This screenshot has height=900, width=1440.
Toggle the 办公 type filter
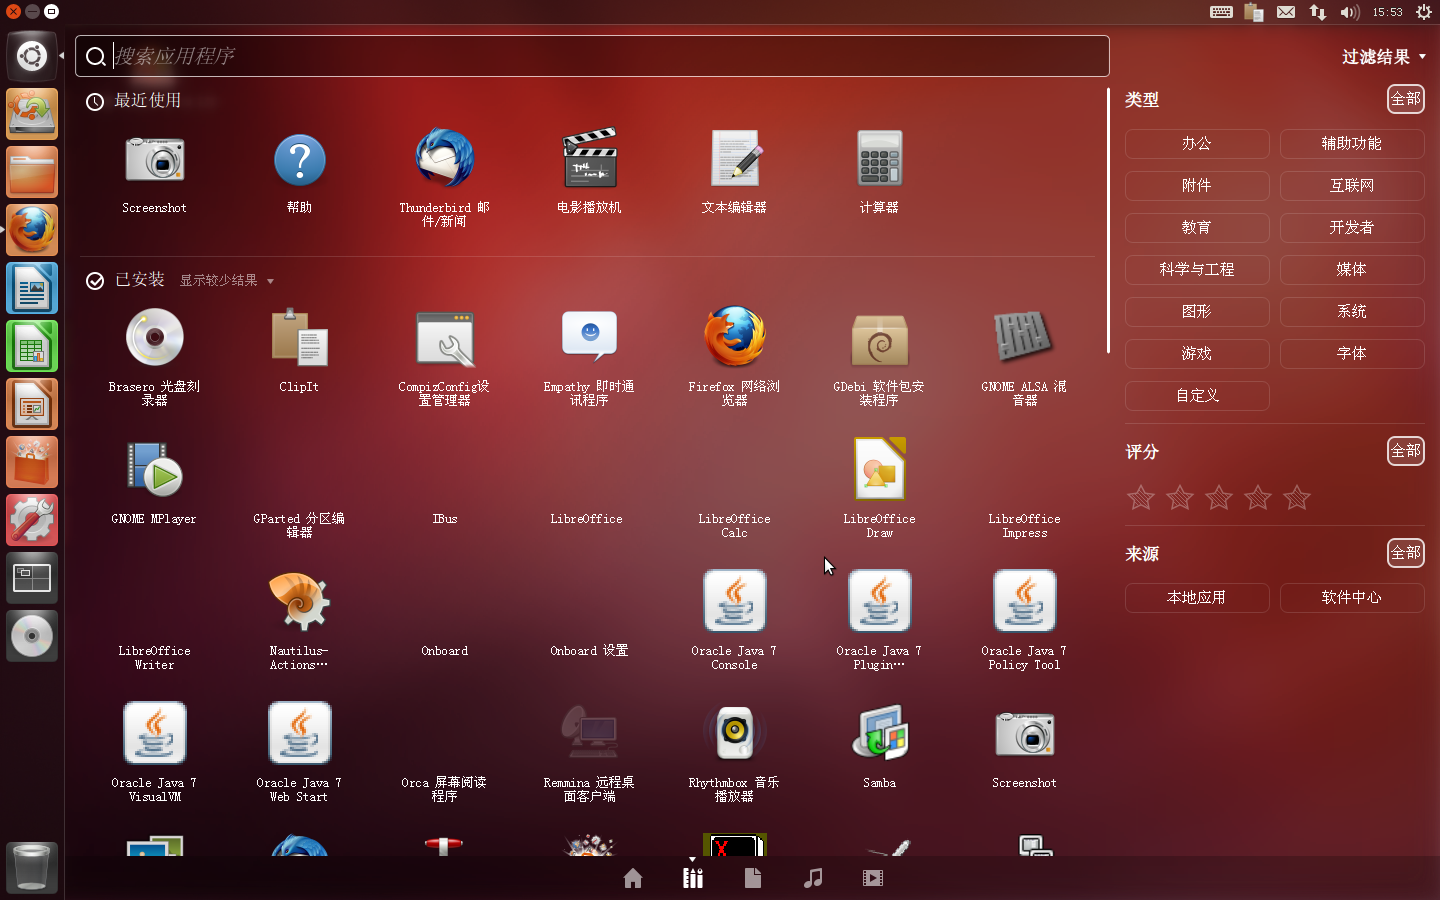pyautogui.click(x=1197, y=144)
